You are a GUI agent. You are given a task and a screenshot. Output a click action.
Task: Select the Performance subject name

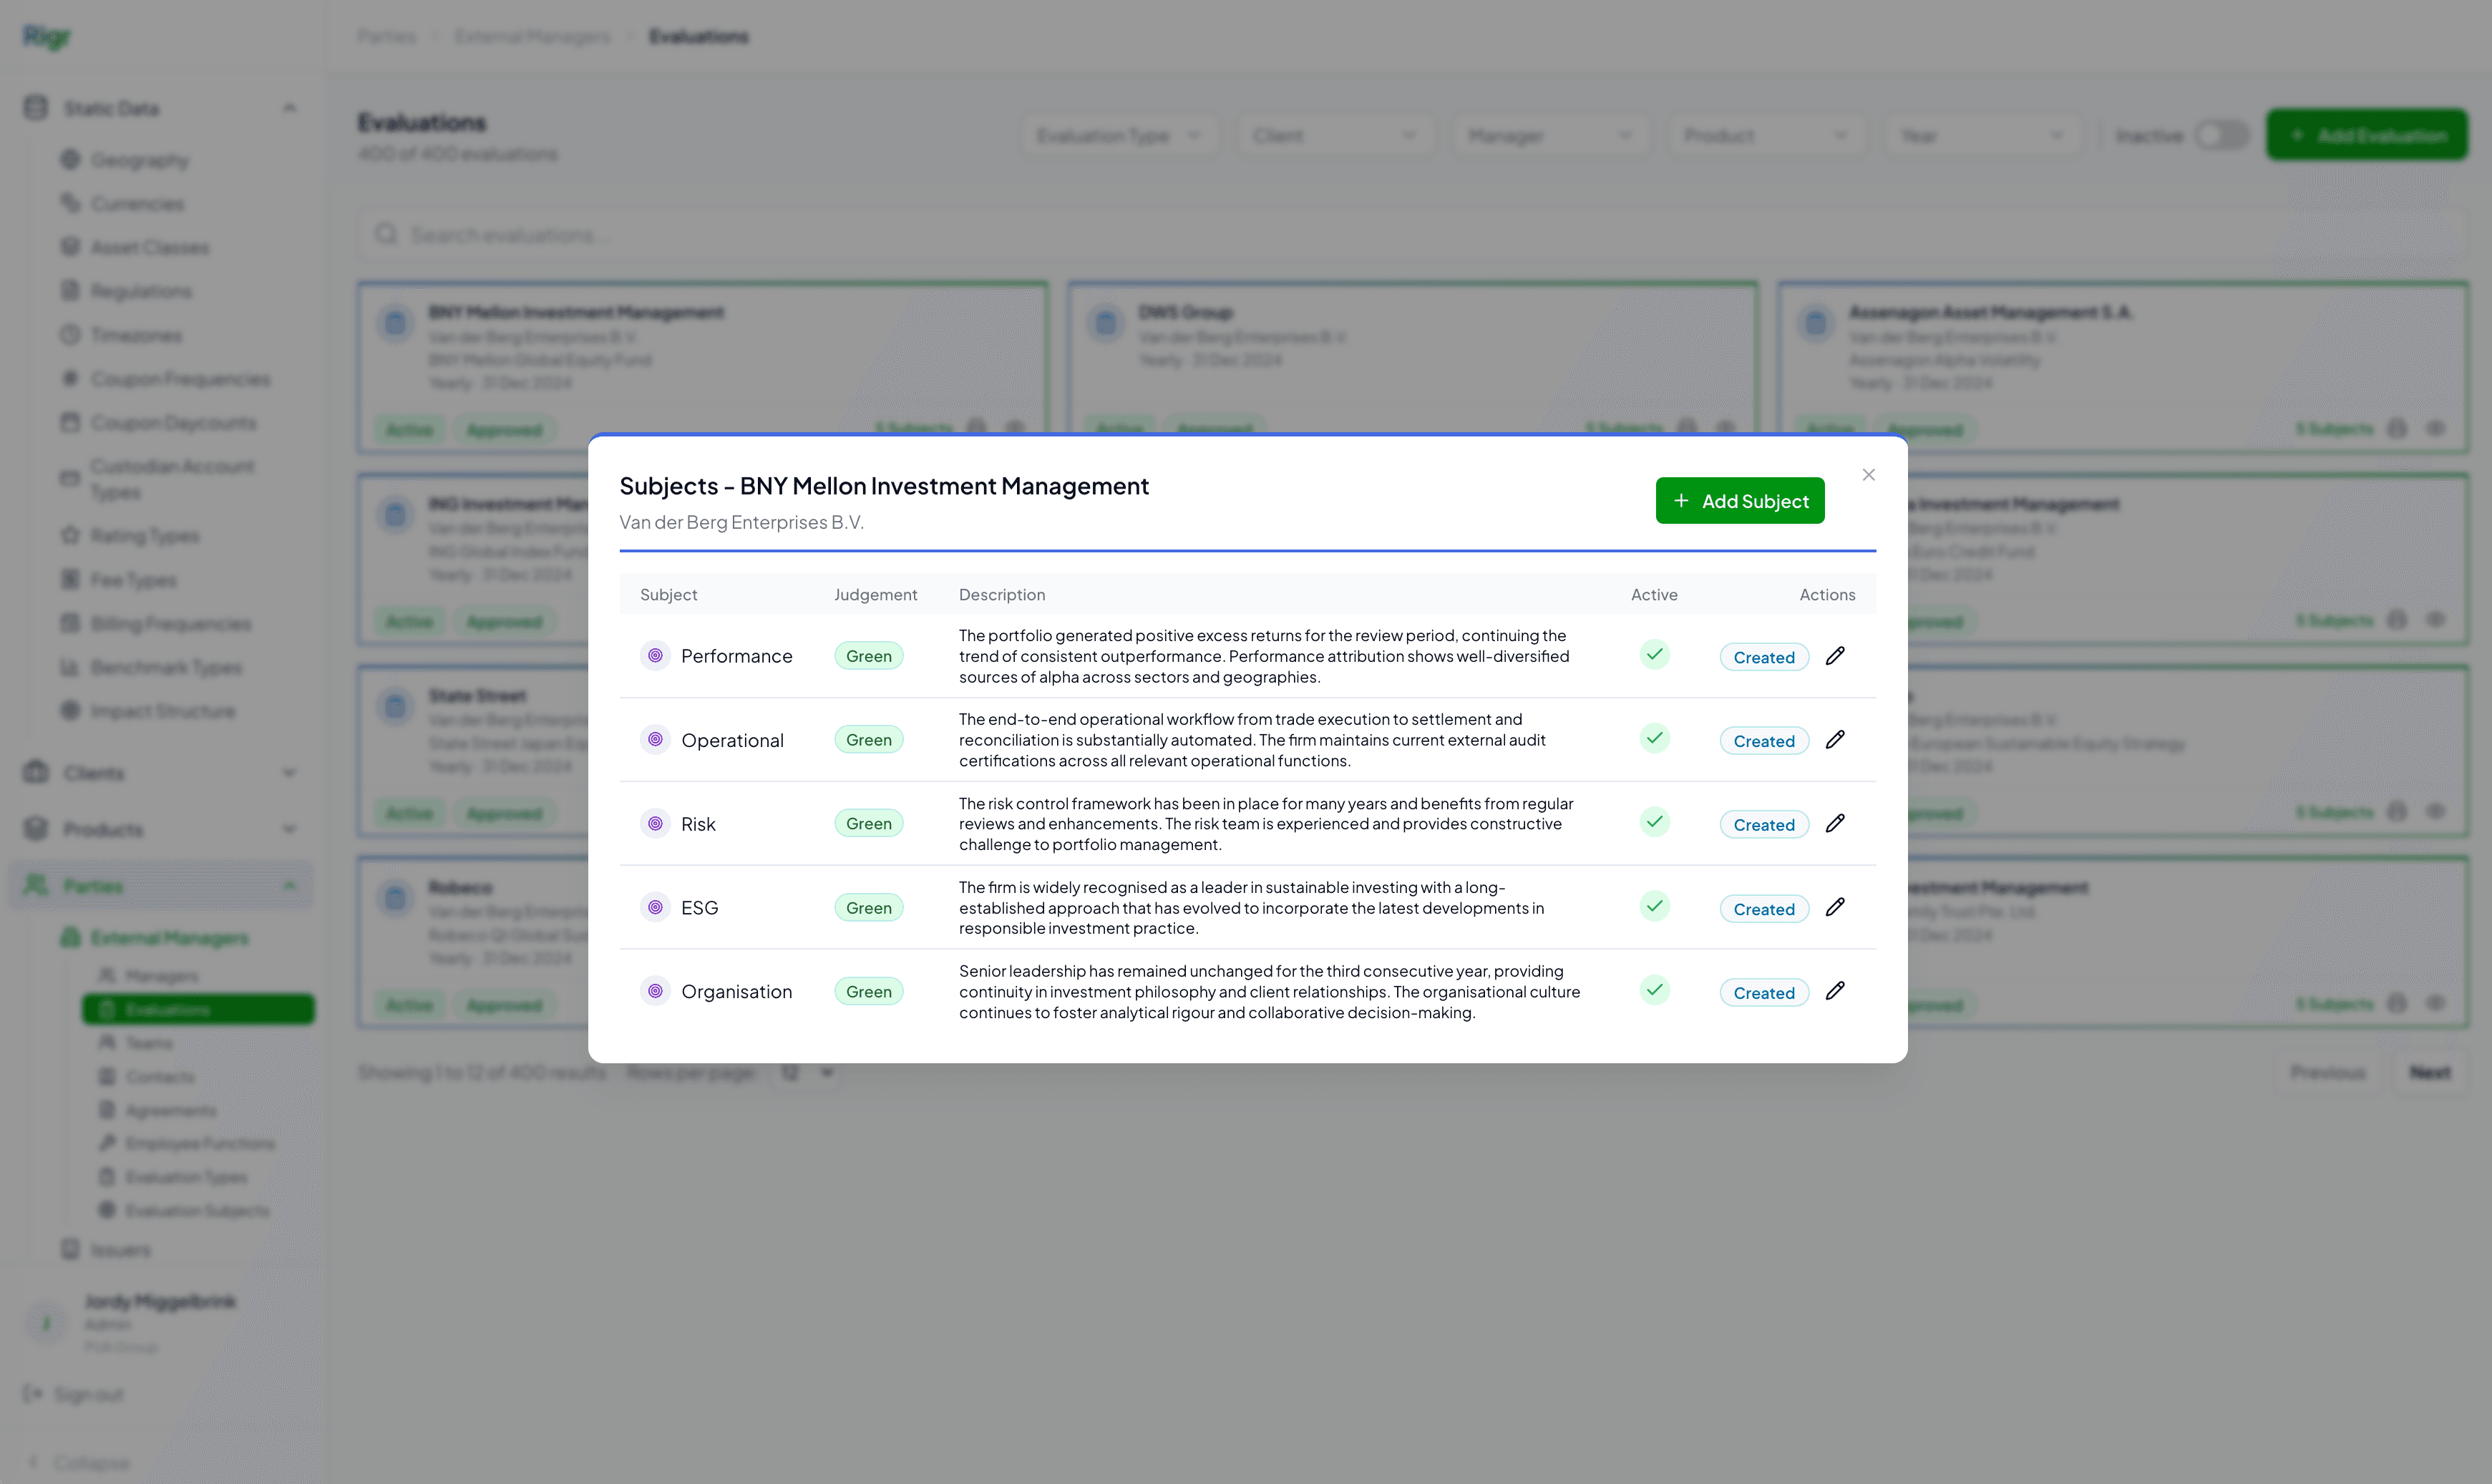[736, 656]
